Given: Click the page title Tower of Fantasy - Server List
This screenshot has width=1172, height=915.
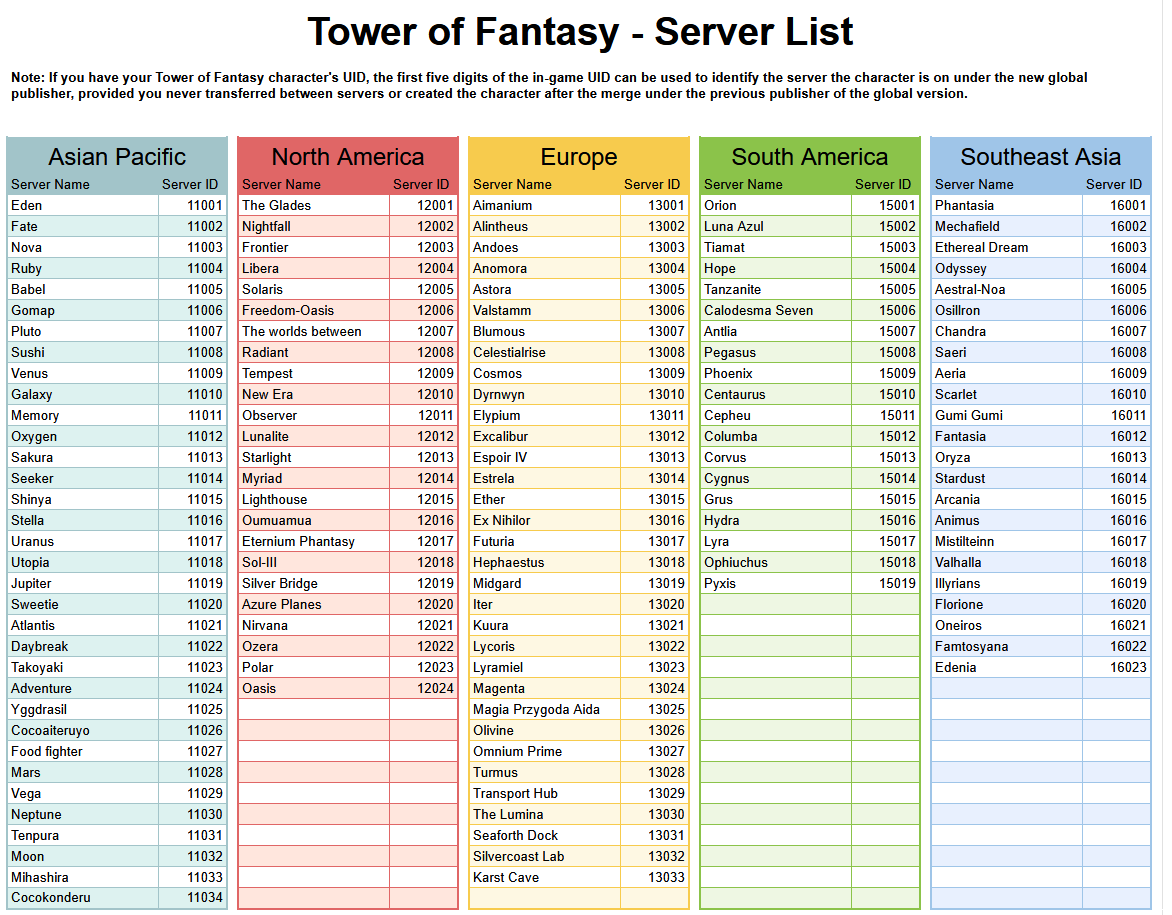Looking at the screenshot, I should point(580,32).
